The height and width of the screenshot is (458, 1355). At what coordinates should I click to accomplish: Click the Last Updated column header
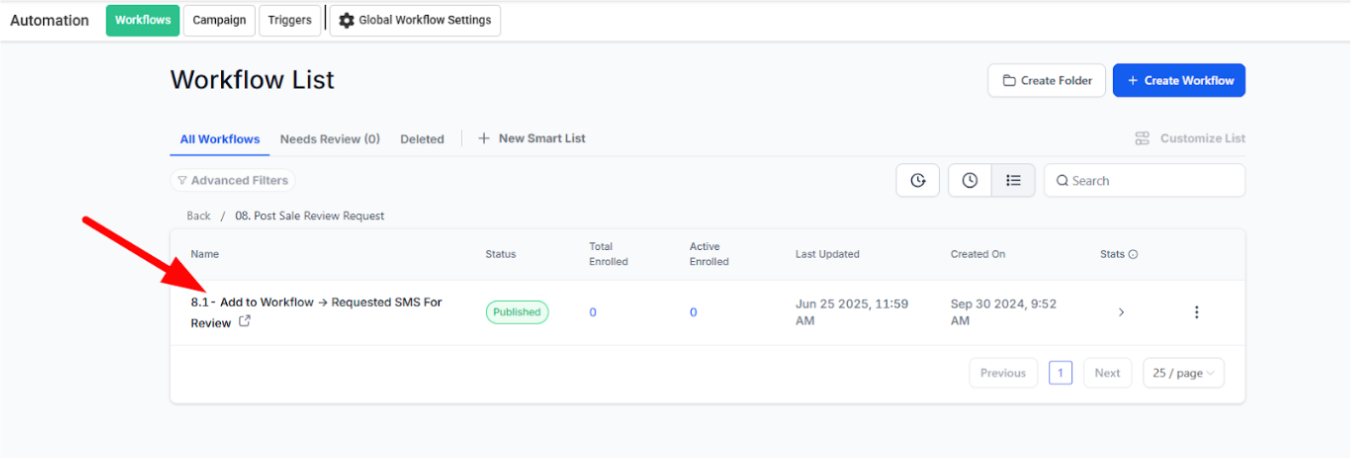pyautogui.click(x=828, y=254)
